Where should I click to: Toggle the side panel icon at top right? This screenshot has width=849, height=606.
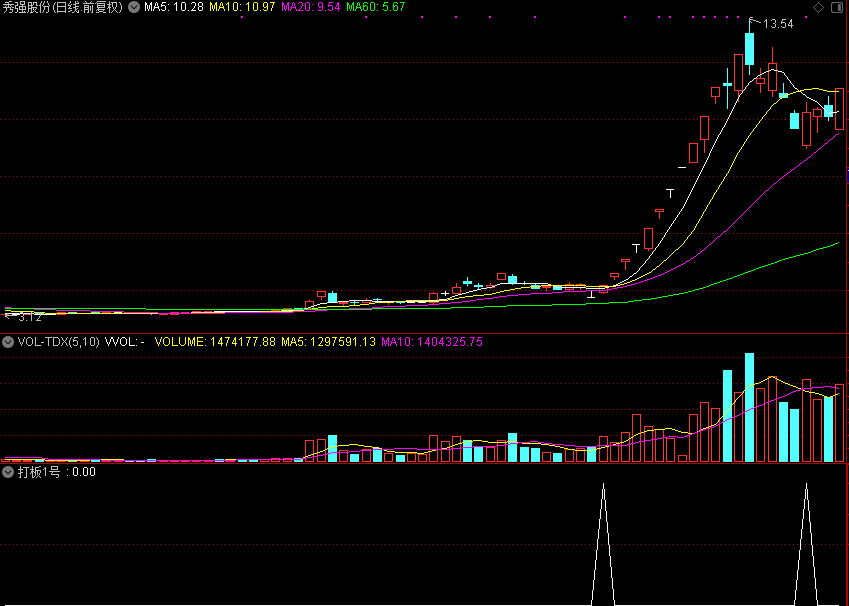pyautogui.click(x=837, y=7)
